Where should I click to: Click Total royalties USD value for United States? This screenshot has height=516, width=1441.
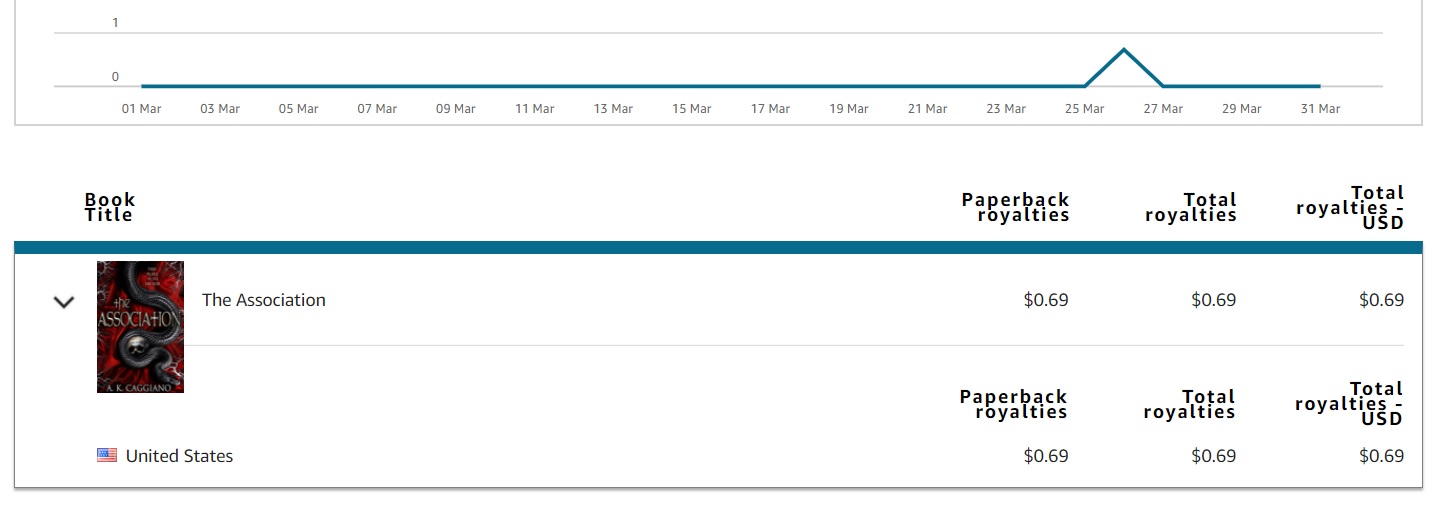pos(1381,456)
